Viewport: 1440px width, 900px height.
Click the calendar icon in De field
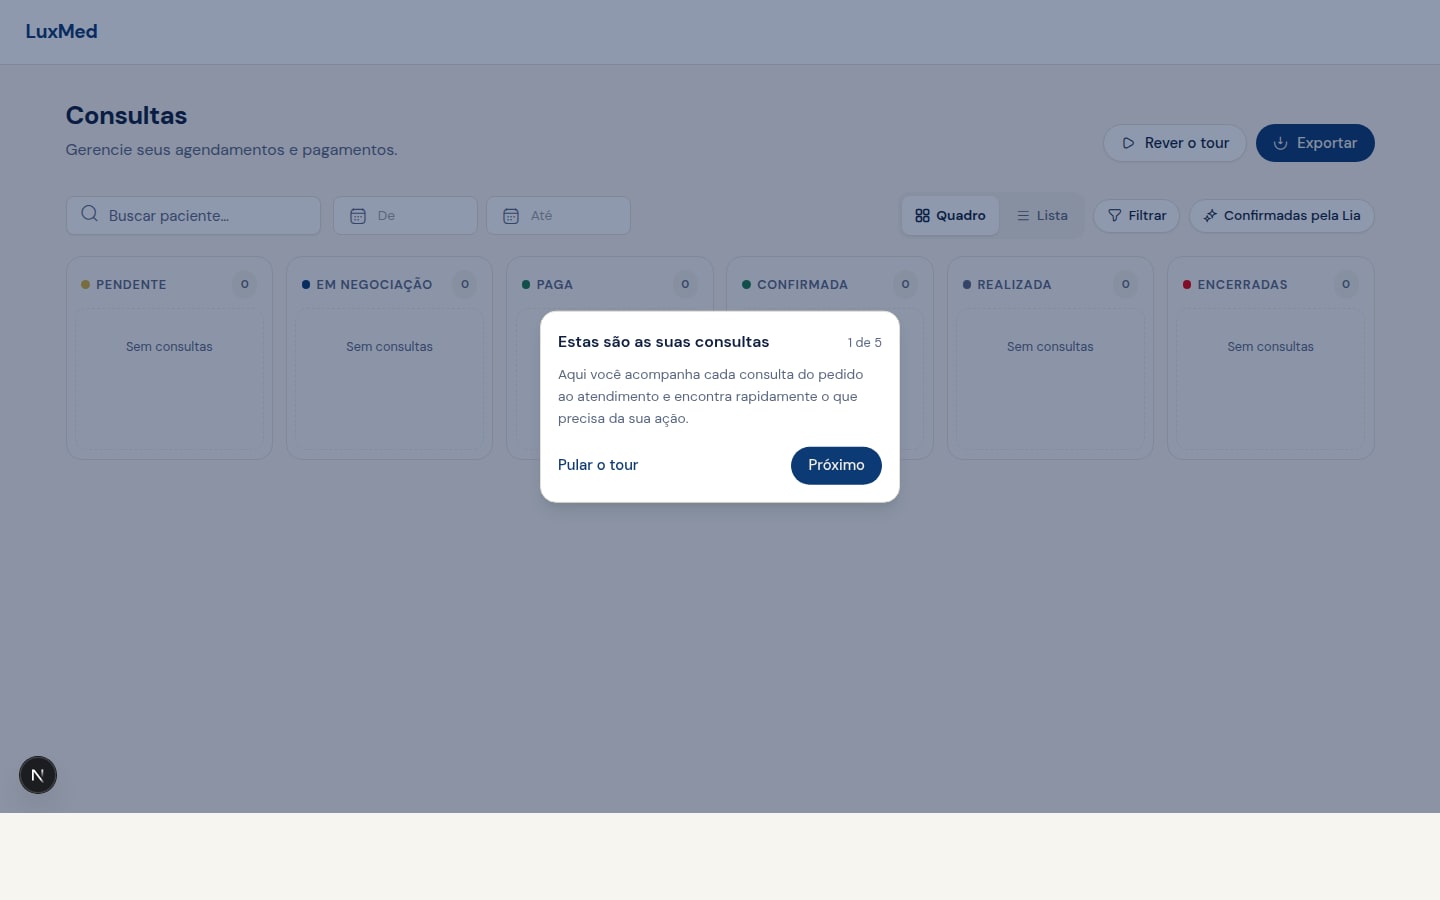click(x=358, y=216)
